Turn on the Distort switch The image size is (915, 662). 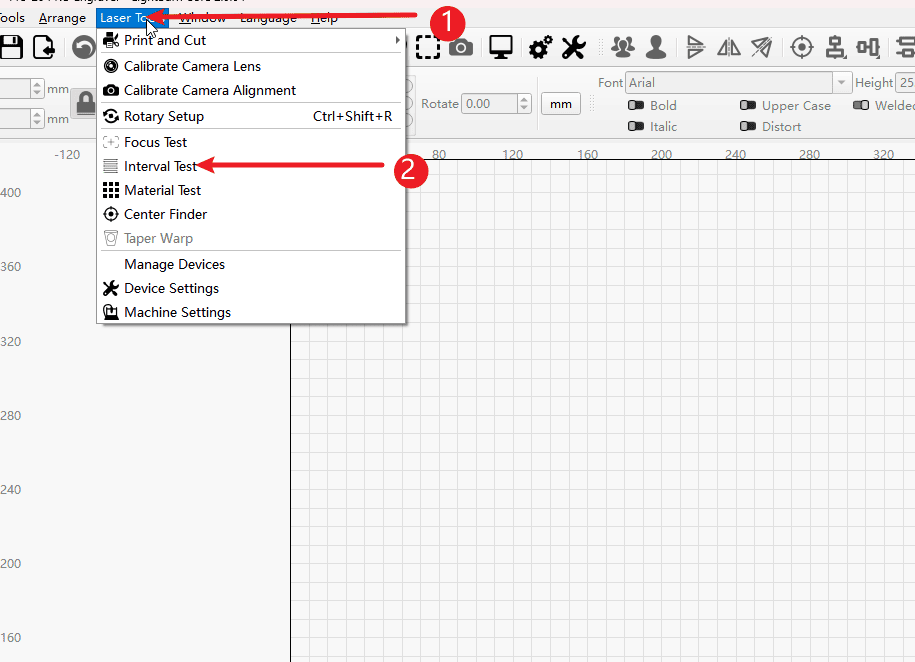pos(748,126)
